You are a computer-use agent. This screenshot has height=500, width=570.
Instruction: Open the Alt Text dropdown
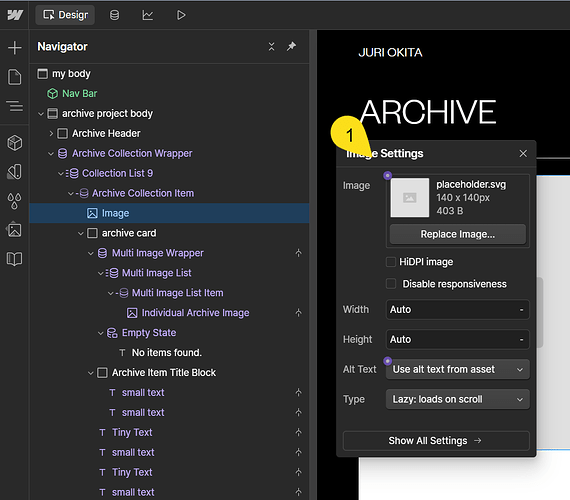457,369
